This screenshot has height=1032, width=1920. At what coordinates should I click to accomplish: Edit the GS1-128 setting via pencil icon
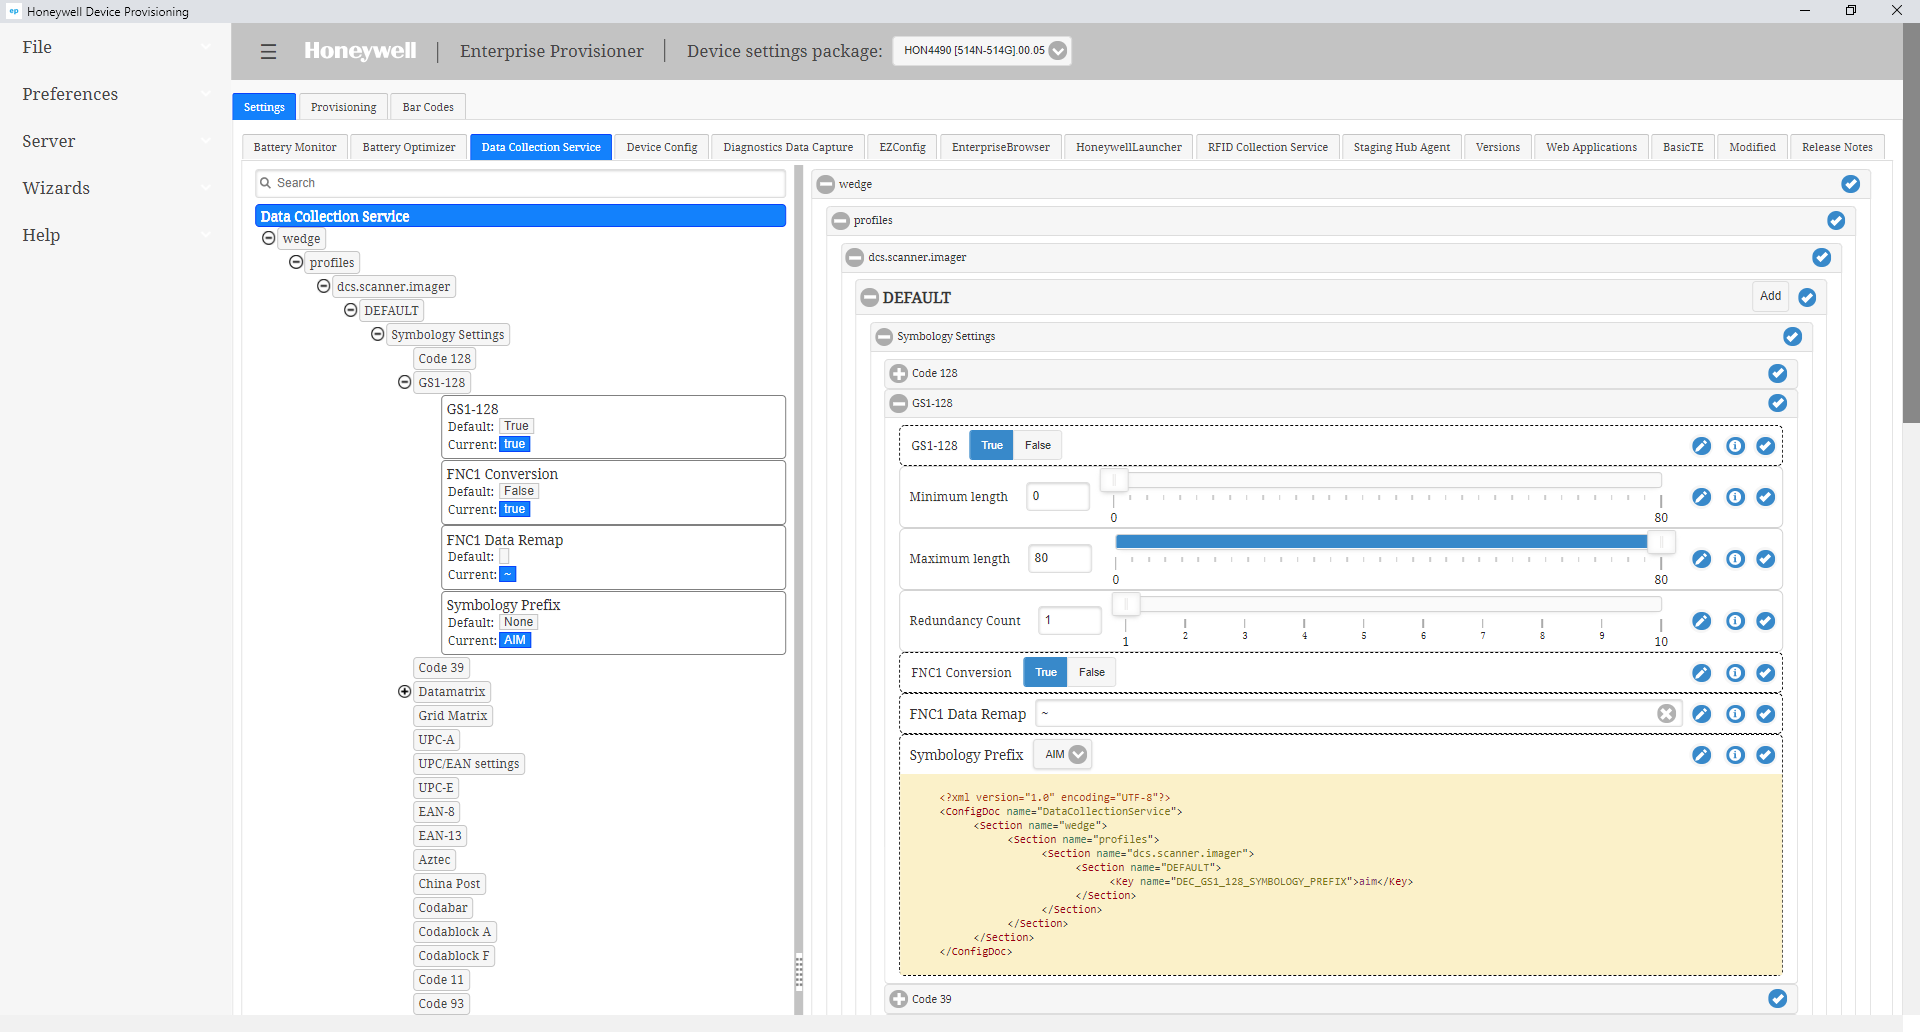click(1702, 446)
